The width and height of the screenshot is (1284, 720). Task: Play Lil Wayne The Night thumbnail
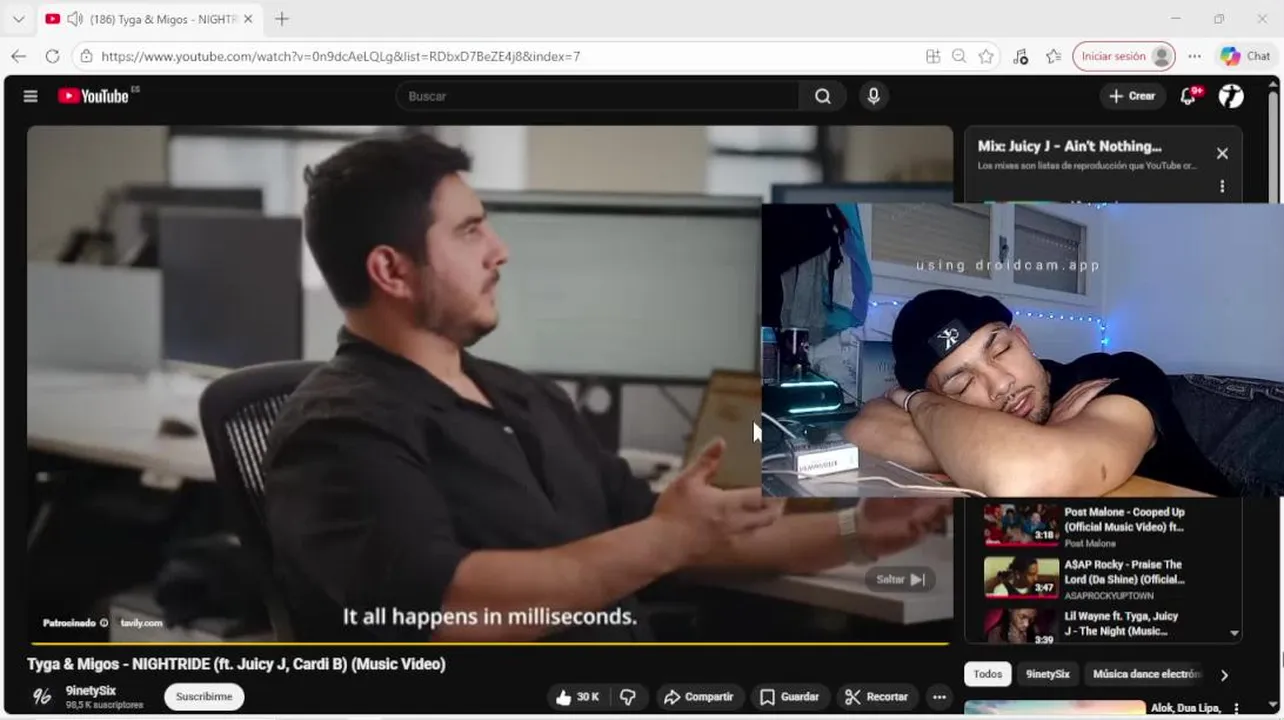point(1021,627)
